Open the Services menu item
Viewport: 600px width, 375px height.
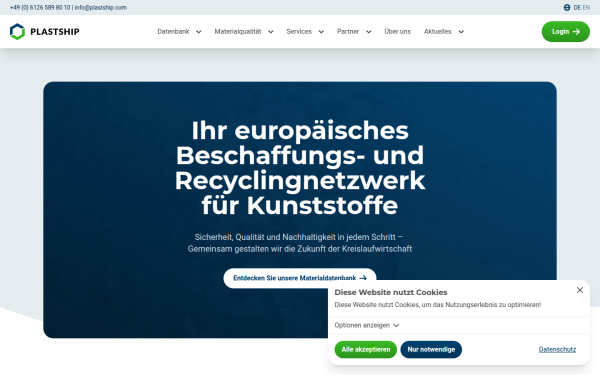tap(299, 31)
